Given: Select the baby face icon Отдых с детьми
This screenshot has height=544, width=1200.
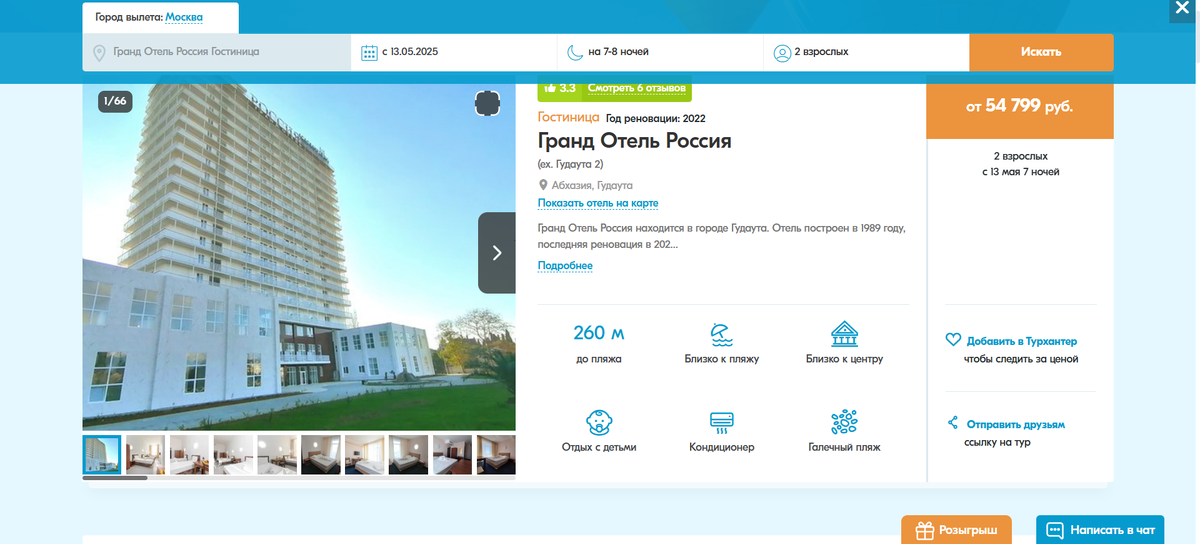Looking at the screenshot, I should tap(599, 421).
